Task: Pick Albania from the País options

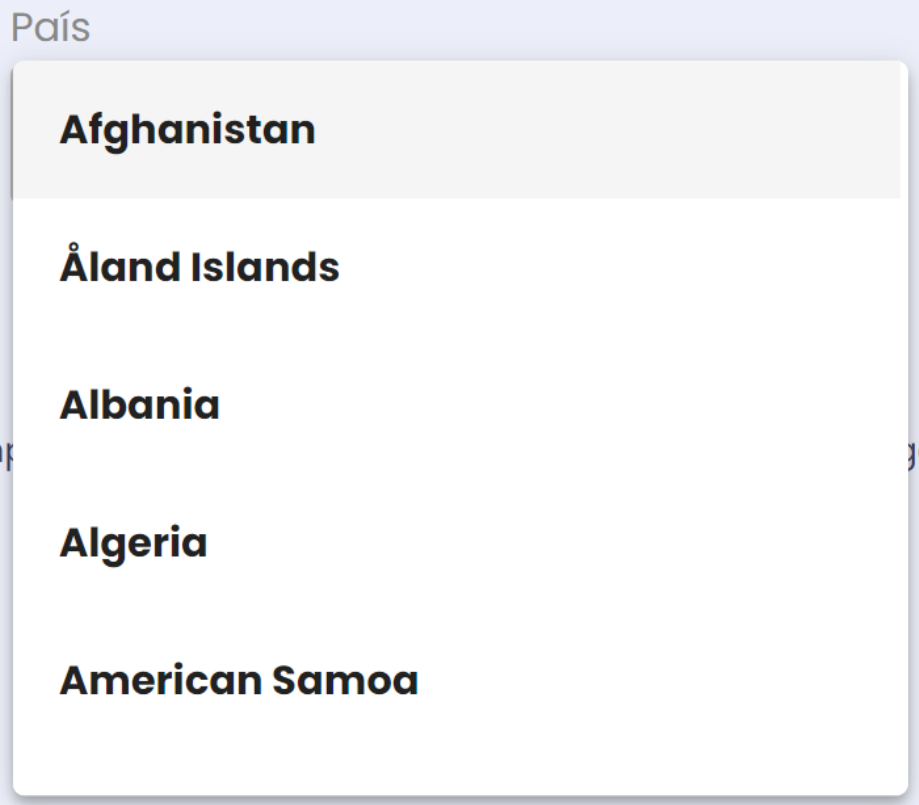Action: click(140, 406)
